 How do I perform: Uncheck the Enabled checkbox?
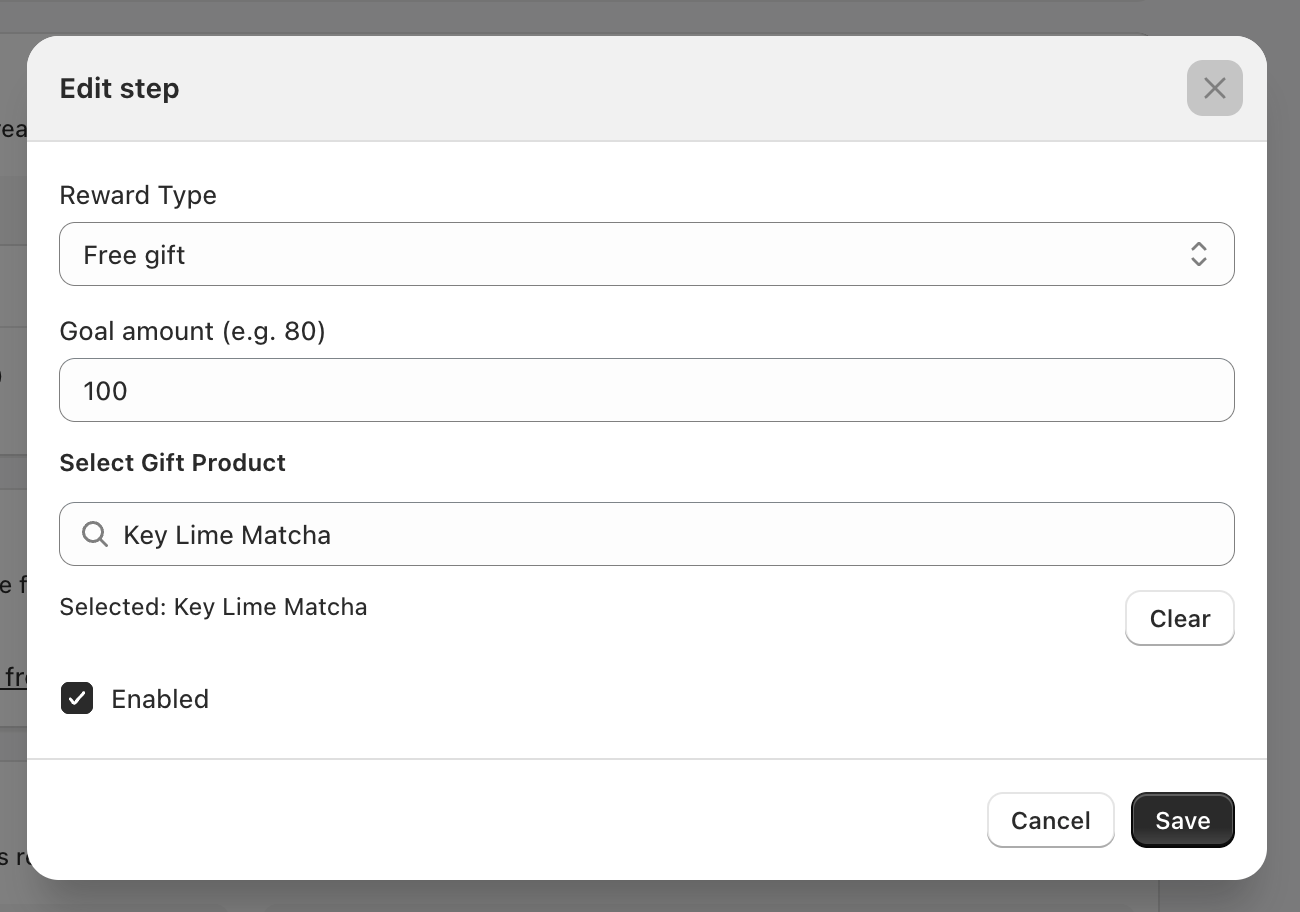77,698
